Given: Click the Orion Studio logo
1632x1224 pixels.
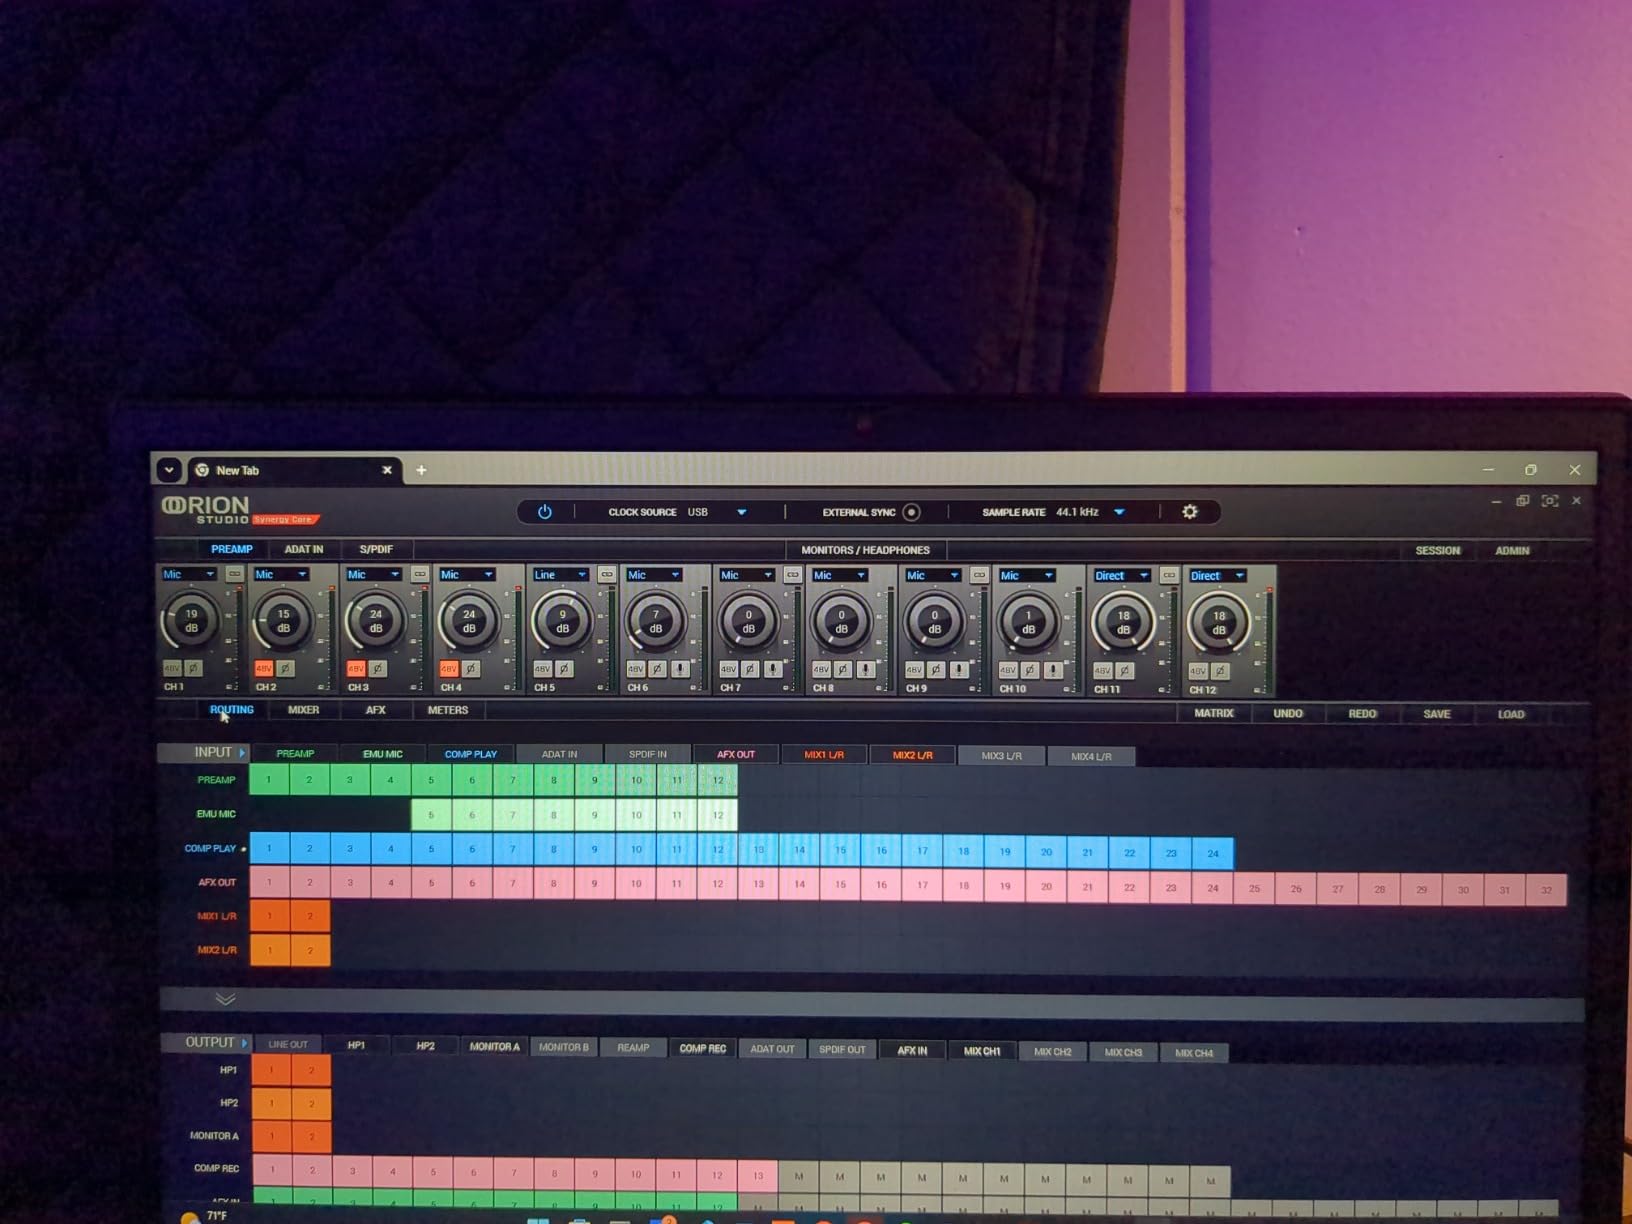Looking at the screenshot, I should coord(238,510).
